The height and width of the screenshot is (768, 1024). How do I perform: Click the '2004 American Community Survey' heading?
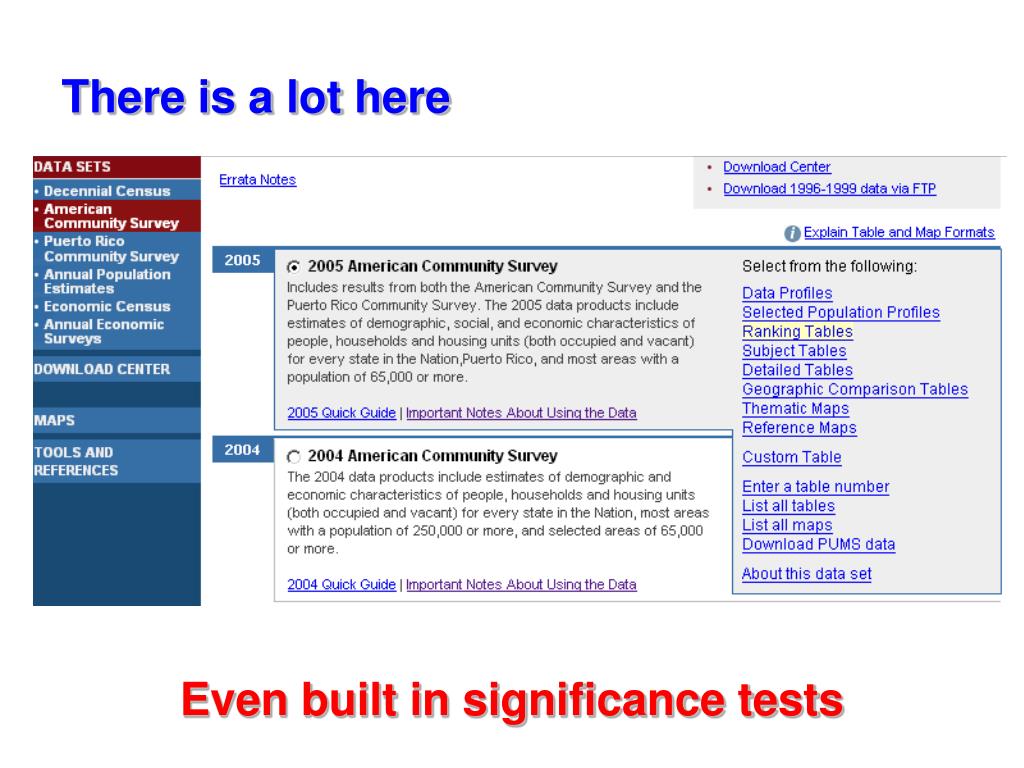coord(432,456)
